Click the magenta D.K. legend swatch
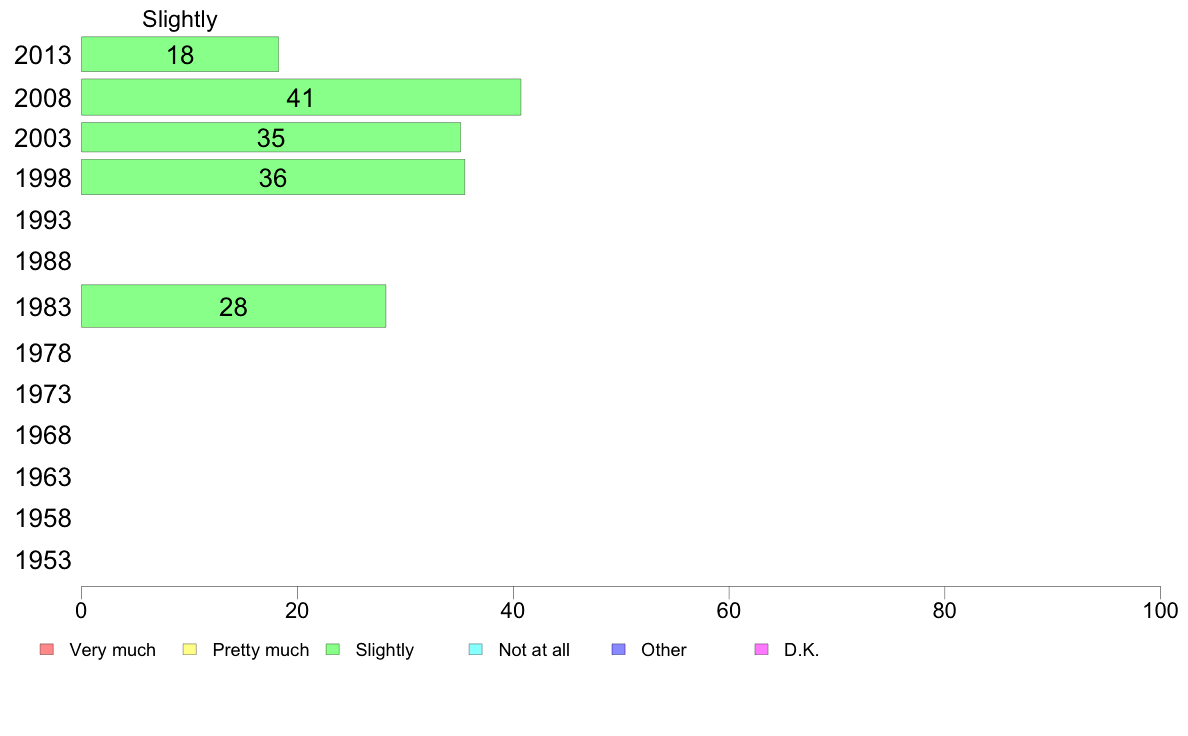1188x736 pixels. 762,650
